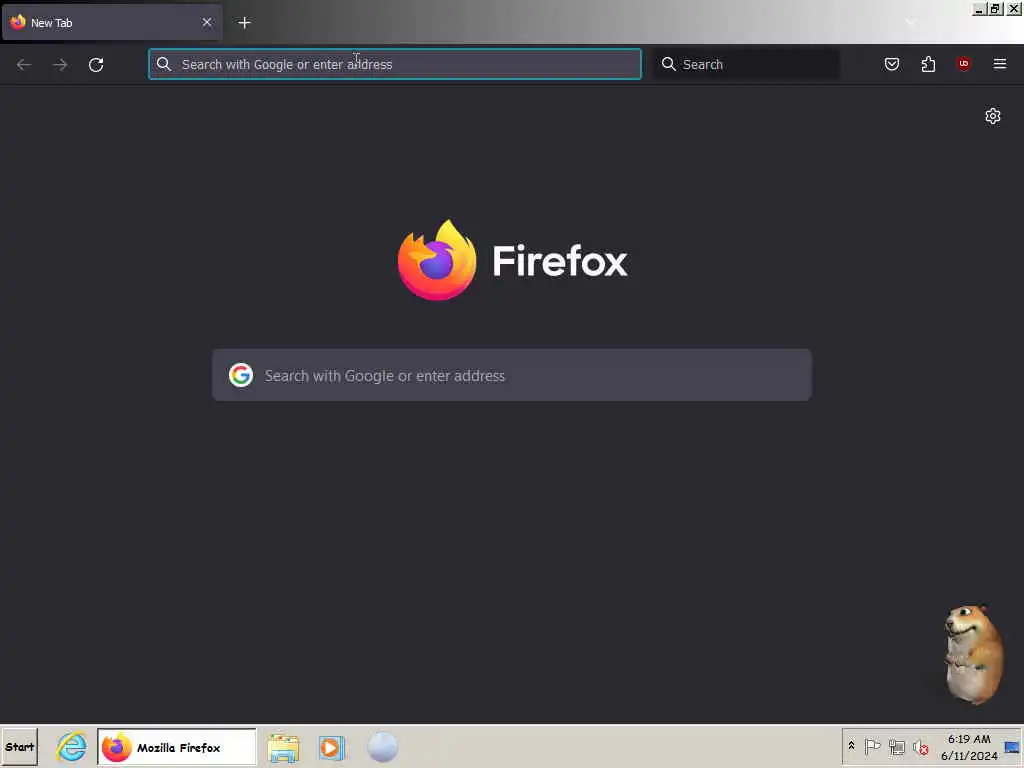Open the Extensions puzzle icon
Viewport: 1024px width, 768px height.
pyautogui.click(x=928, y=64)
